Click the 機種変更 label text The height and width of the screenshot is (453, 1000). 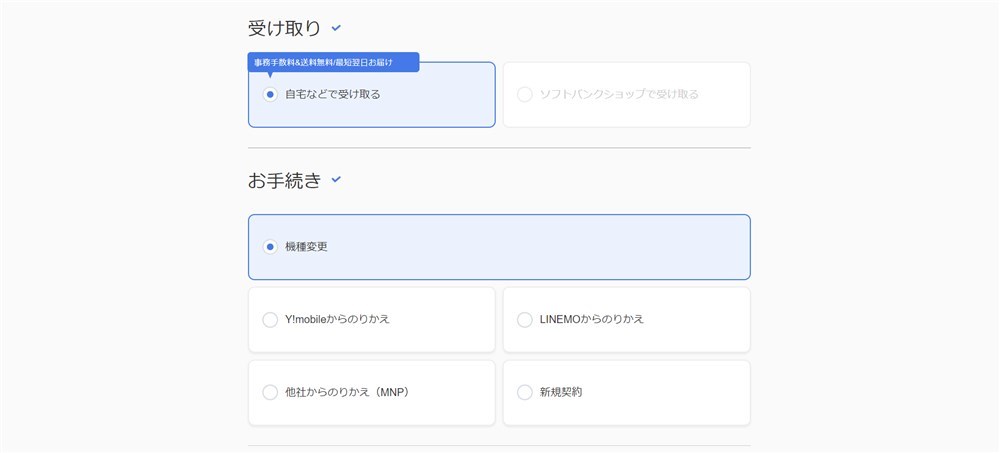(307, 247)
